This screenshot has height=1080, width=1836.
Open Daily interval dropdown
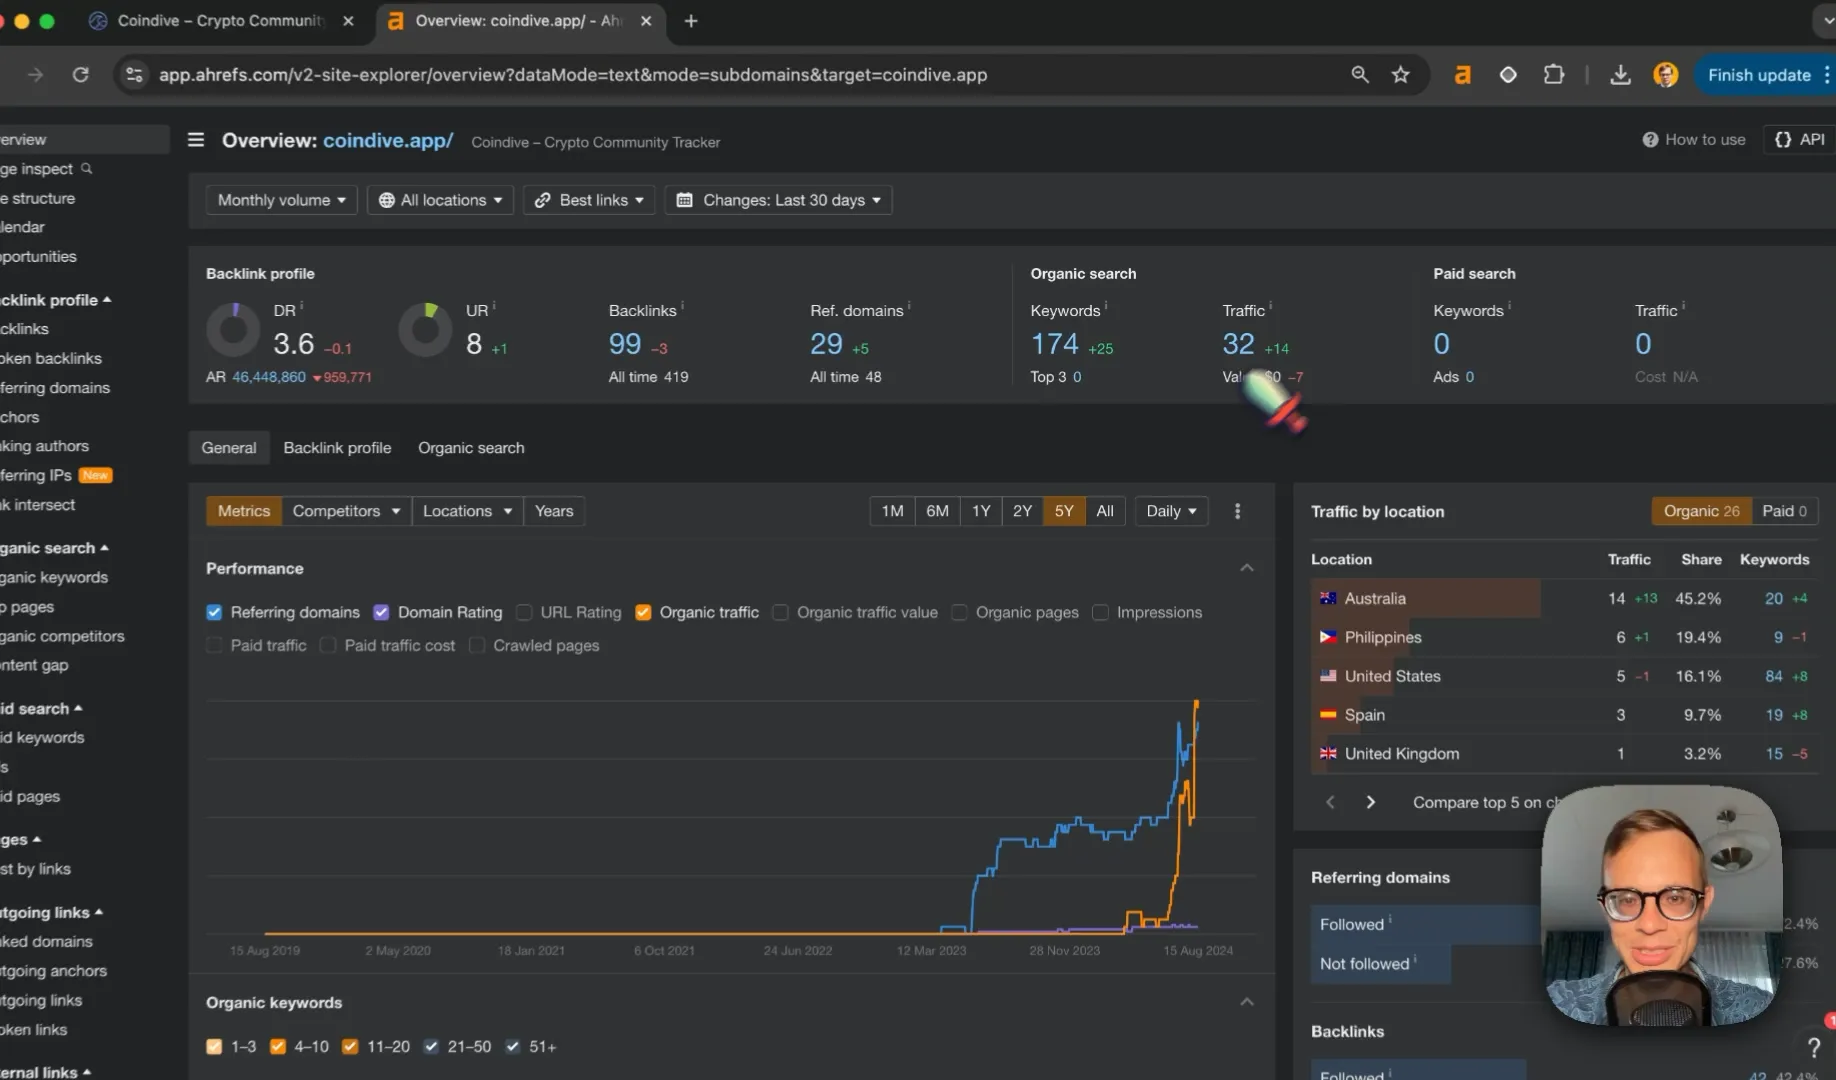tap(1171, 511)
